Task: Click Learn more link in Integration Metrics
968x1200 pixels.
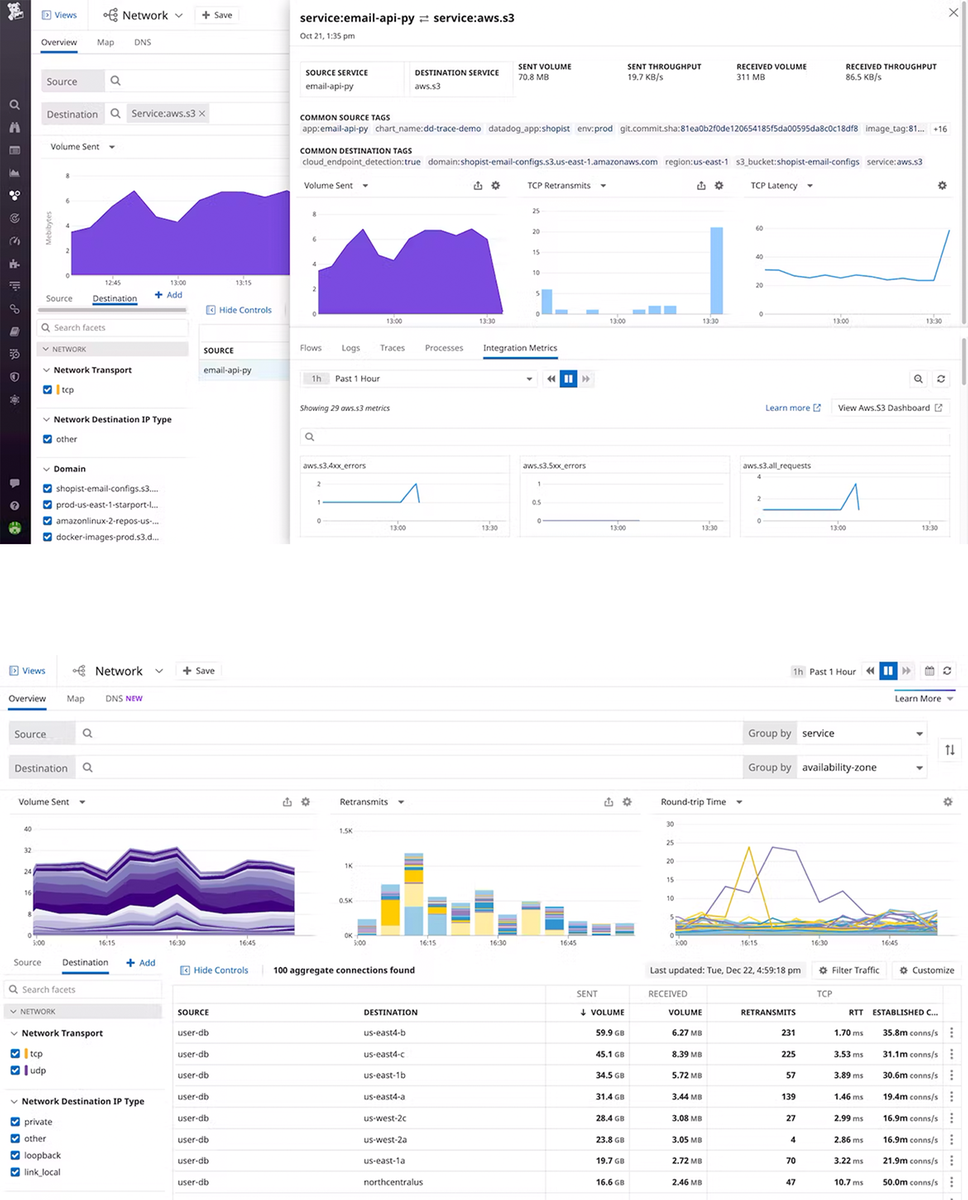Action: coord(793,408)
